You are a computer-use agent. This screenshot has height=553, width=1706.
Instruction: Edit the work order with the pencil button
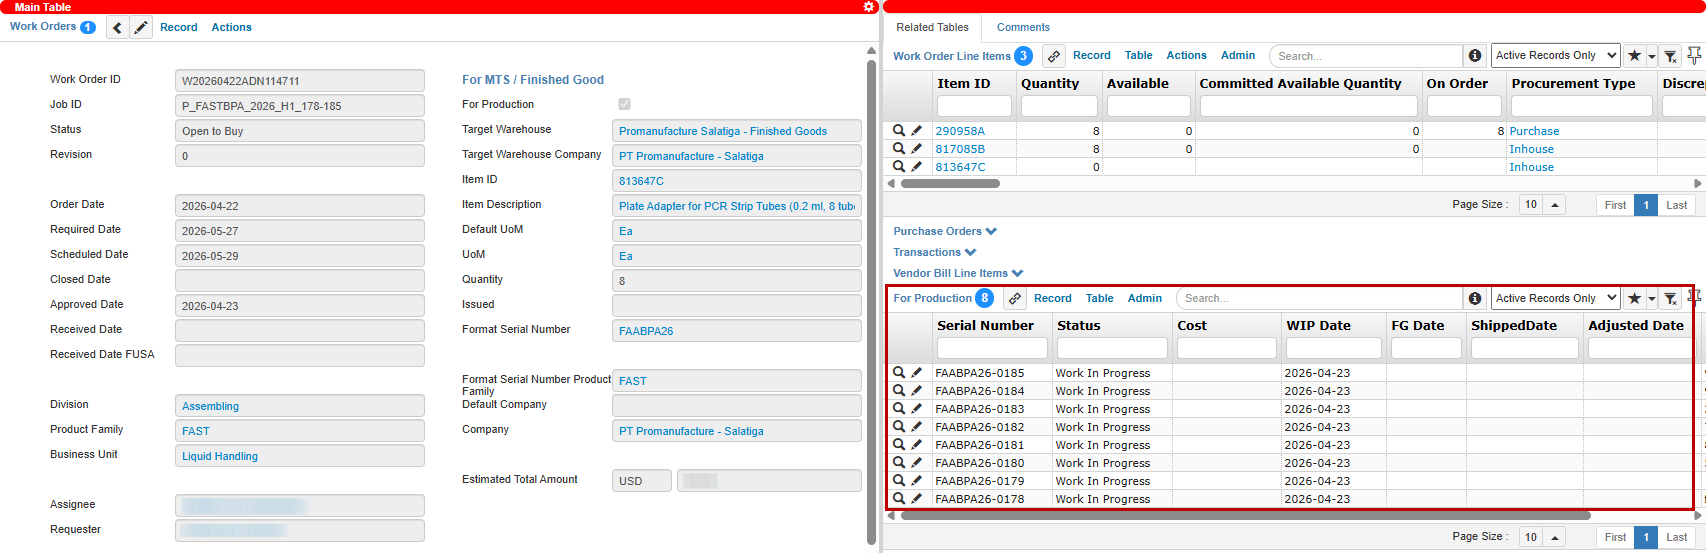click(141, 28)
